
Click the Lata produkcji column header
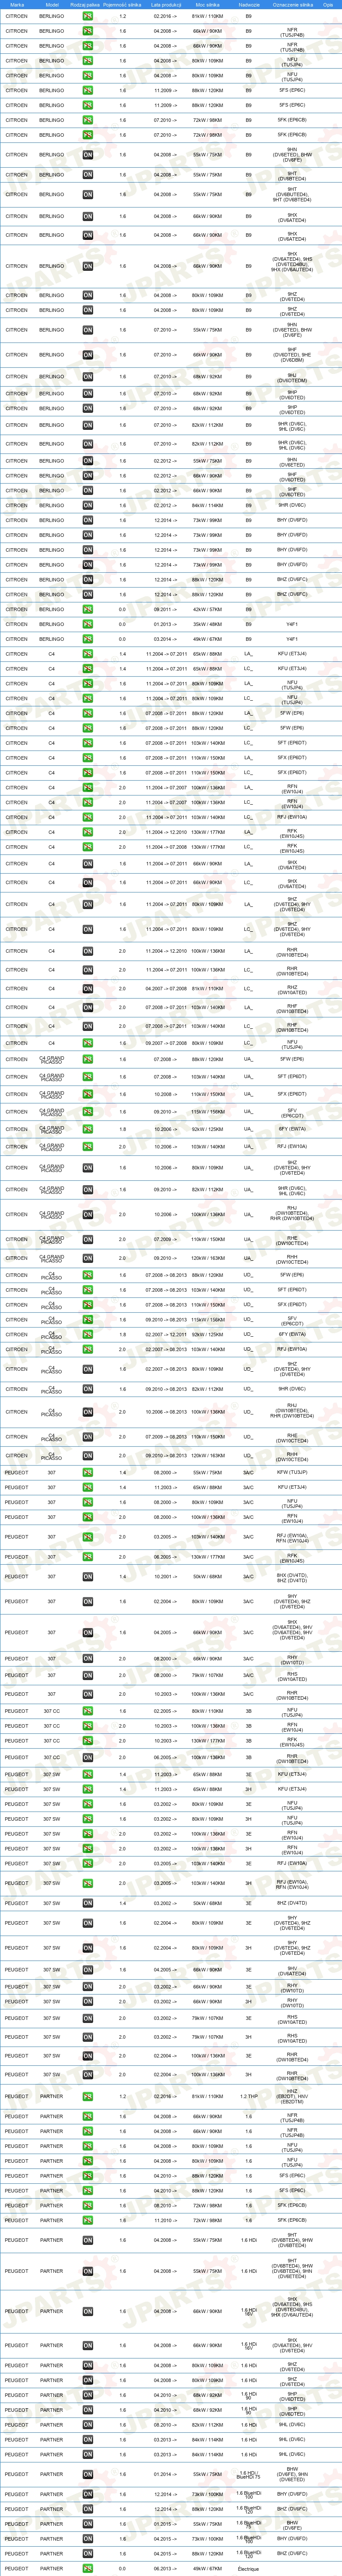pos(165,4)
